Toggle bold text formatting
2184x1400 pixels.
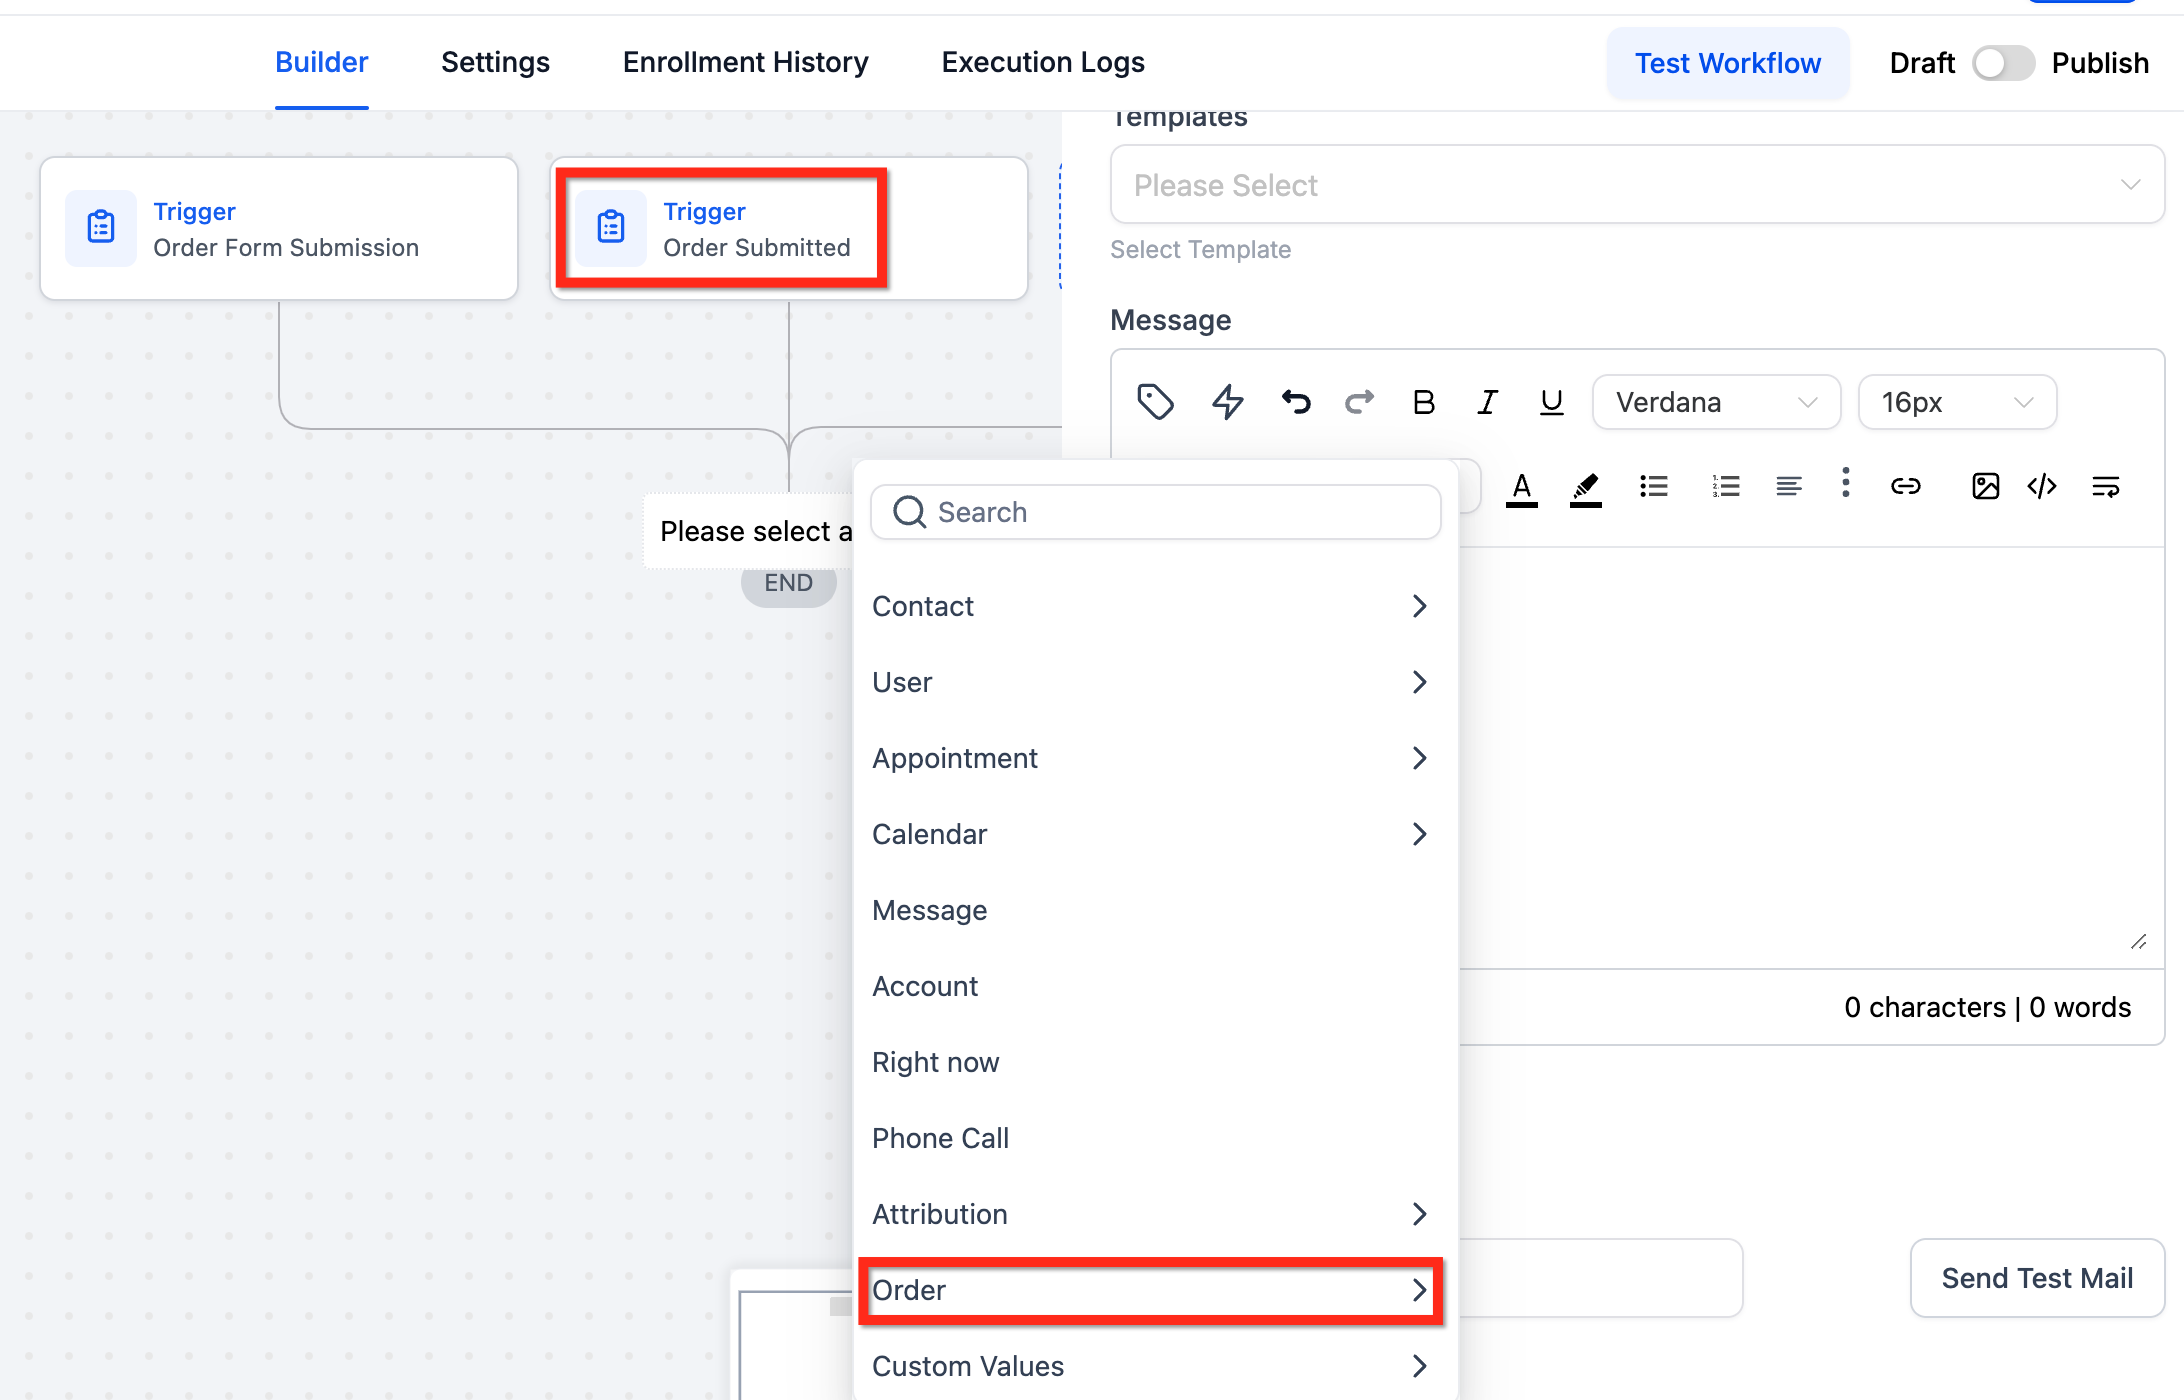[1423, 402]
